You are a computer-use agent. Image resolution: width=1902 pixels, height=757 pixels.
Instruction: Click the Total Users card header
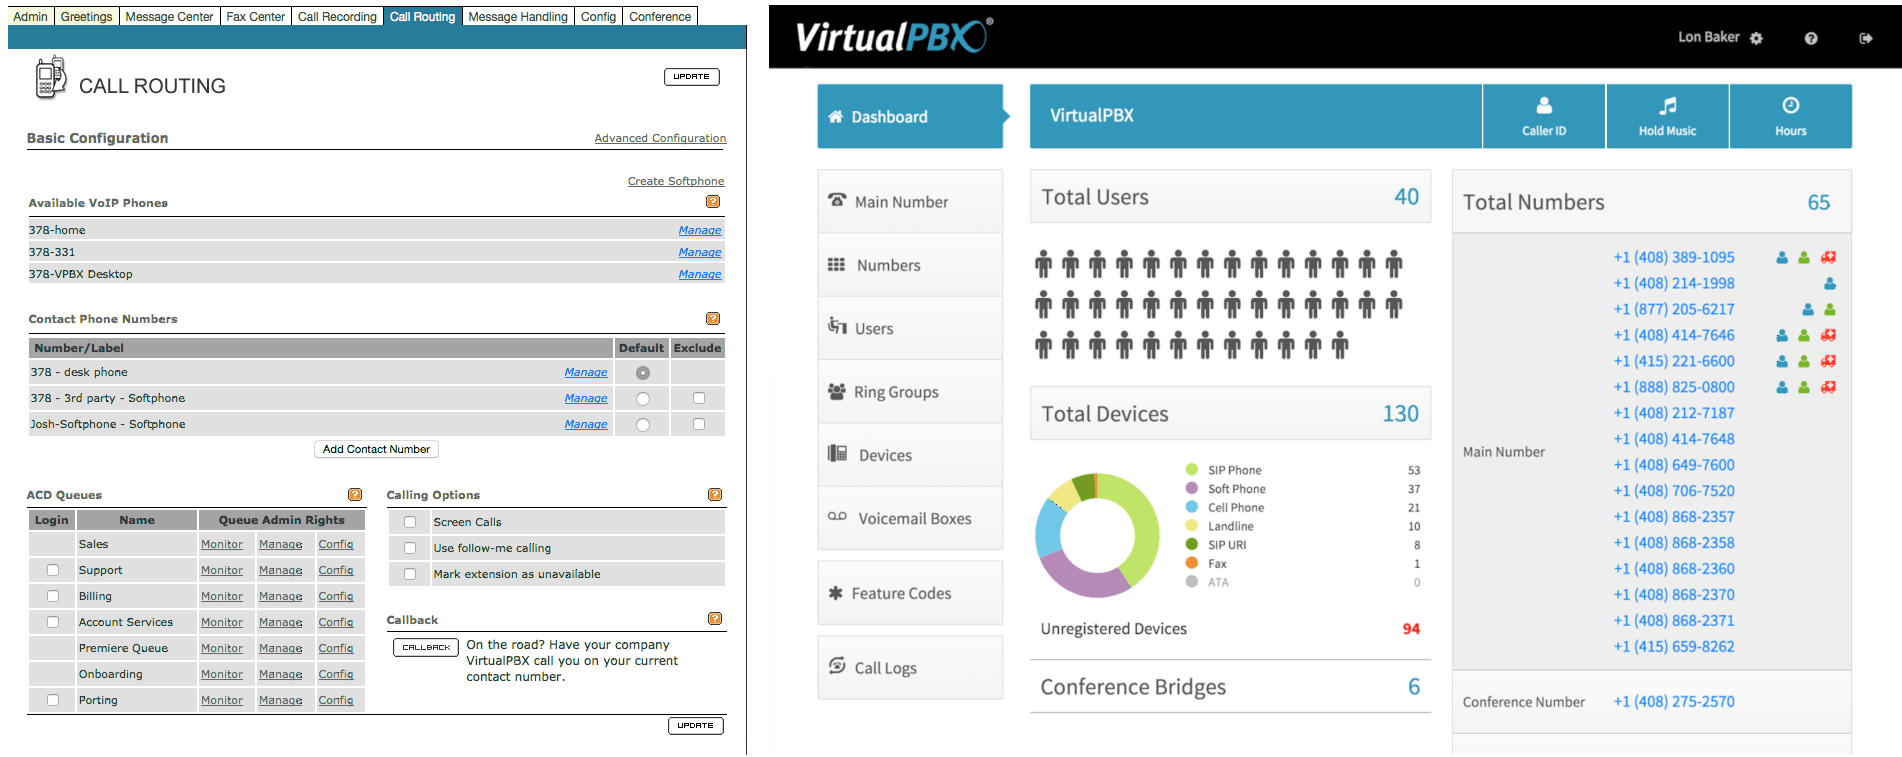tap(1230, 197)
